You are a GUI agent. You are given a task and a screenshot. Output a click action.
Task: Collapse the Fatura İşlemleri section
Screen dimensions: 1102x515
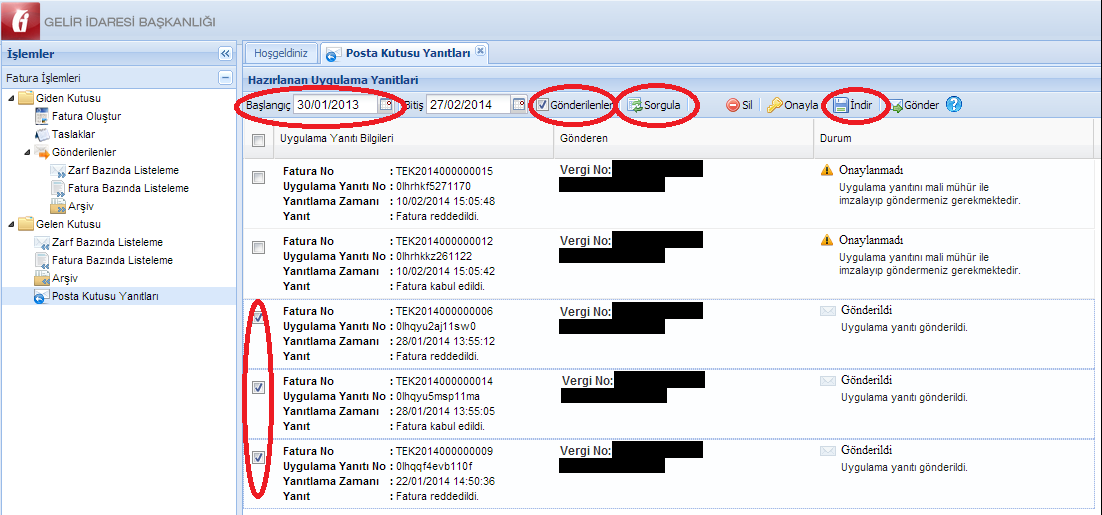pos(225,78)
